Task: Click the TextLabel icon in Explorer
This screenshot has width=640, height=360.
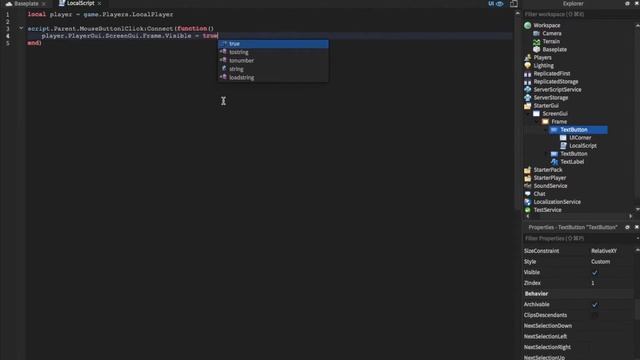Action: [554, 162]
